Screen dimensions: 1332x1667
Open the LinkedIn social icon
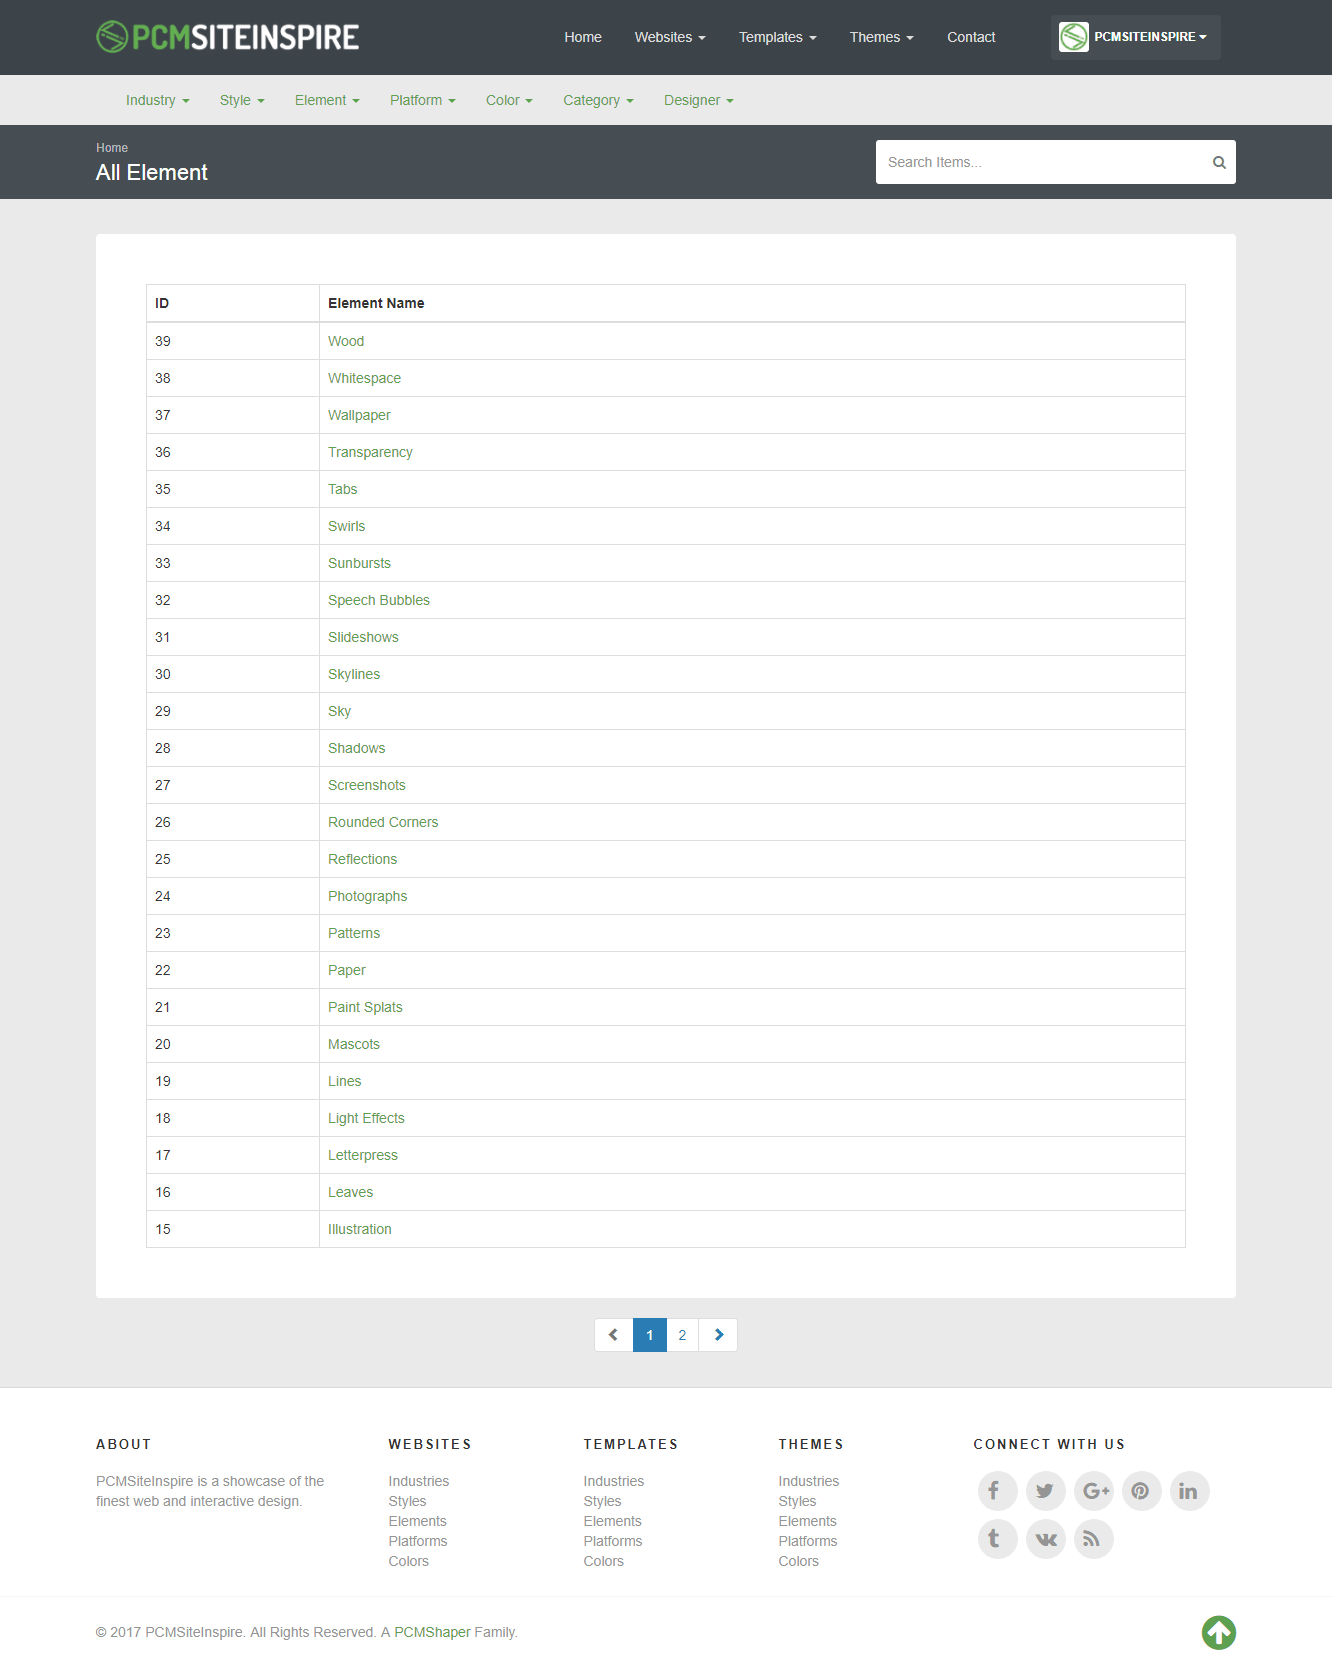click(1189, 1491)
